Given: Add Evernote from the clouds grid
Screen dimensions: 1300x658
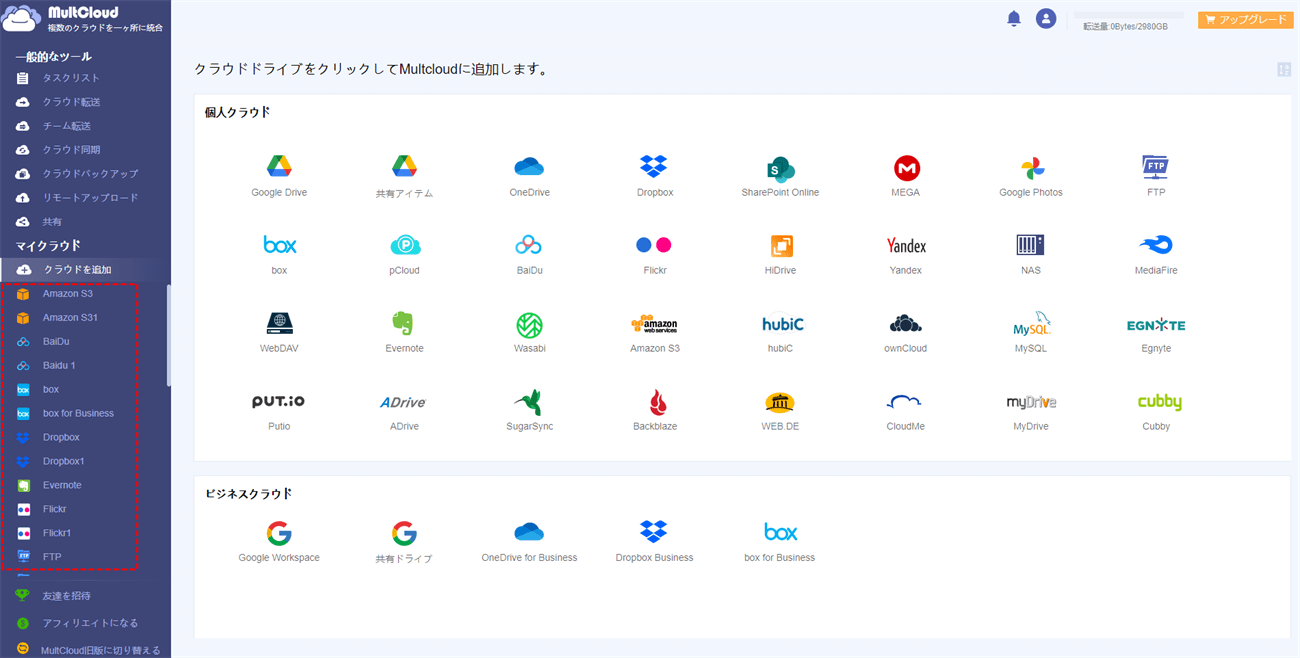Looking at the screenshot, I should coord(405,323).
